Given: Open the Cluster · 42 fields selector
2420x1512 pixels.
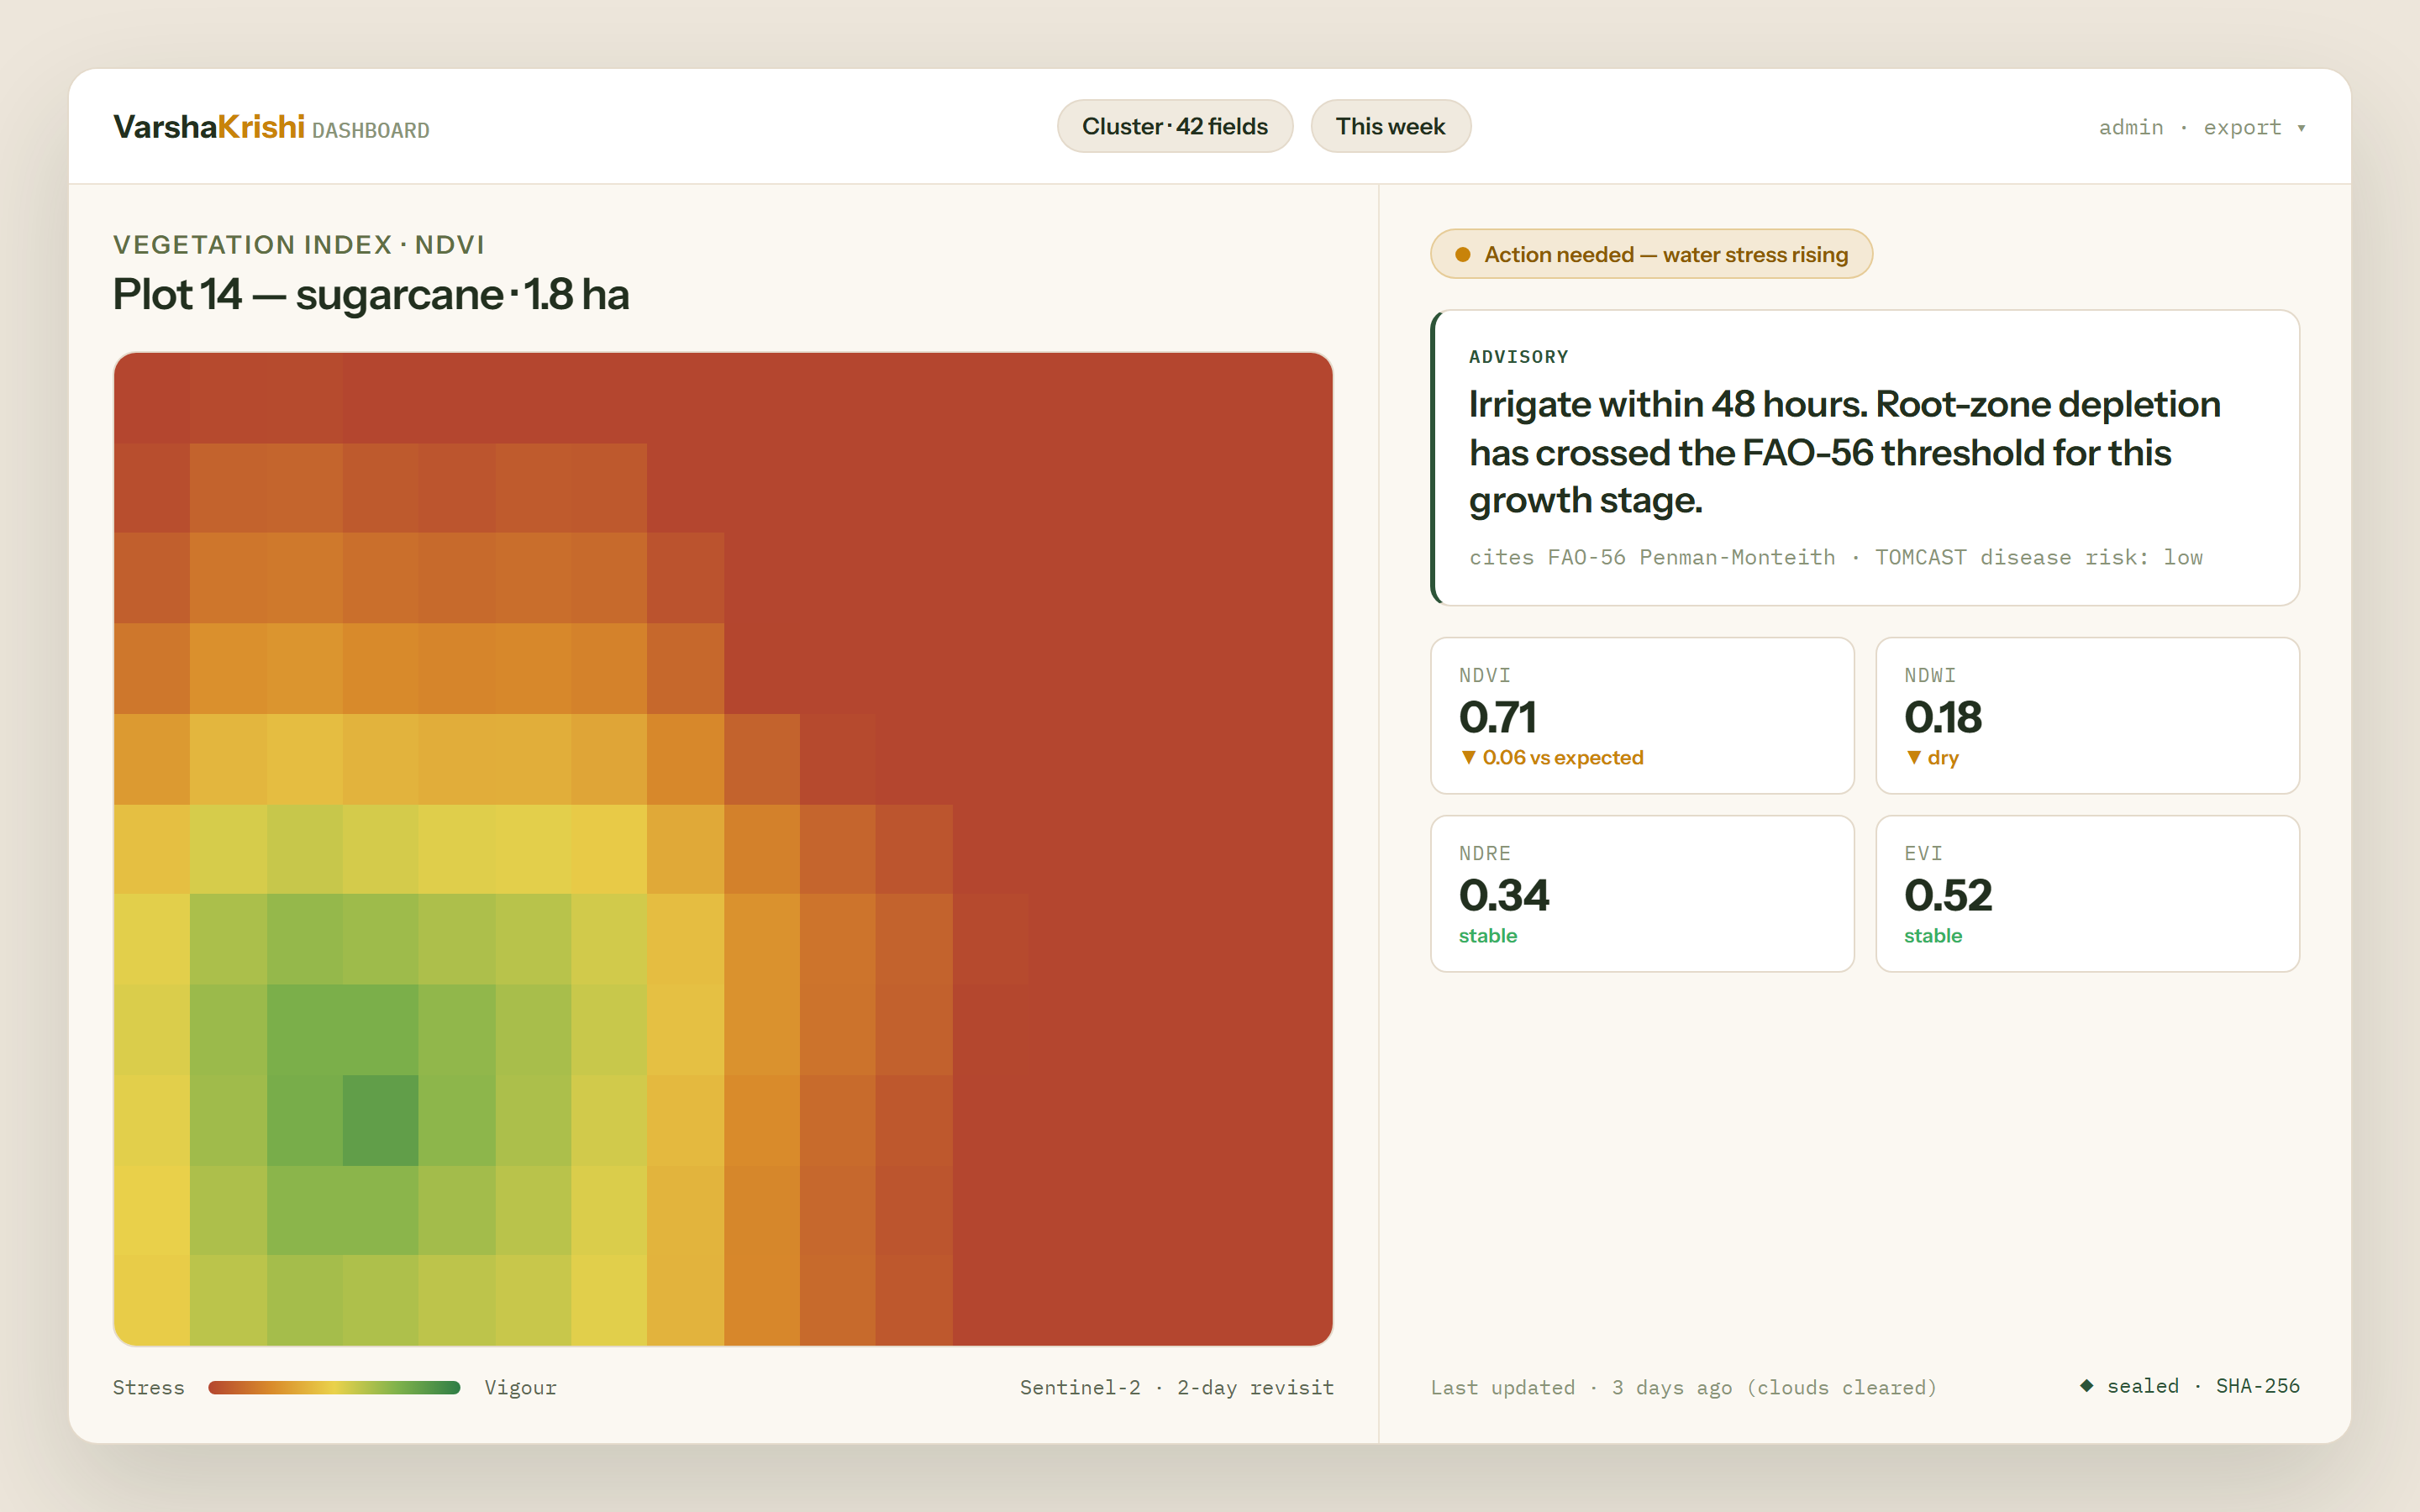Looking at the screenshot, I should [x=1175, y=127].
